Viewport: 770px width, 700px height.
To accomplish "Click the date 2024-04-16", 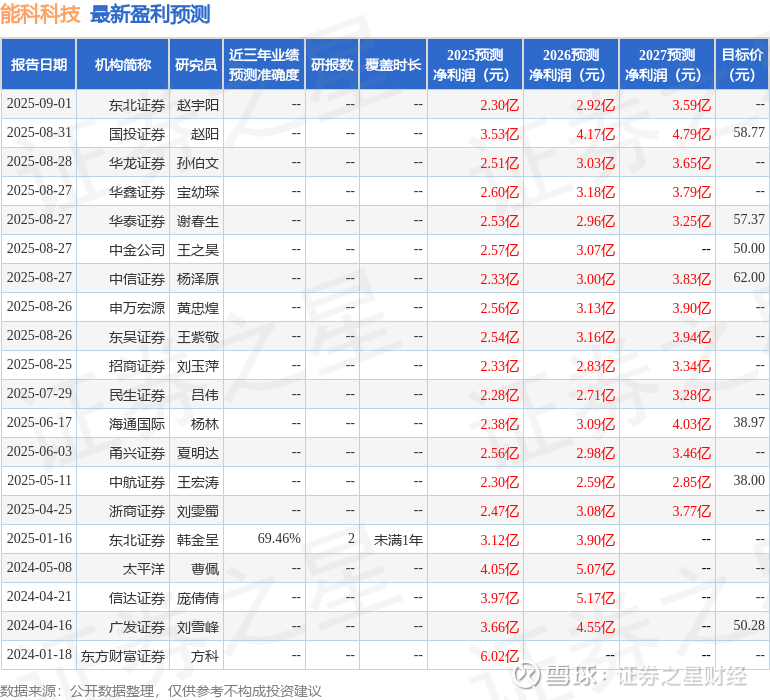I will [39, 625].
